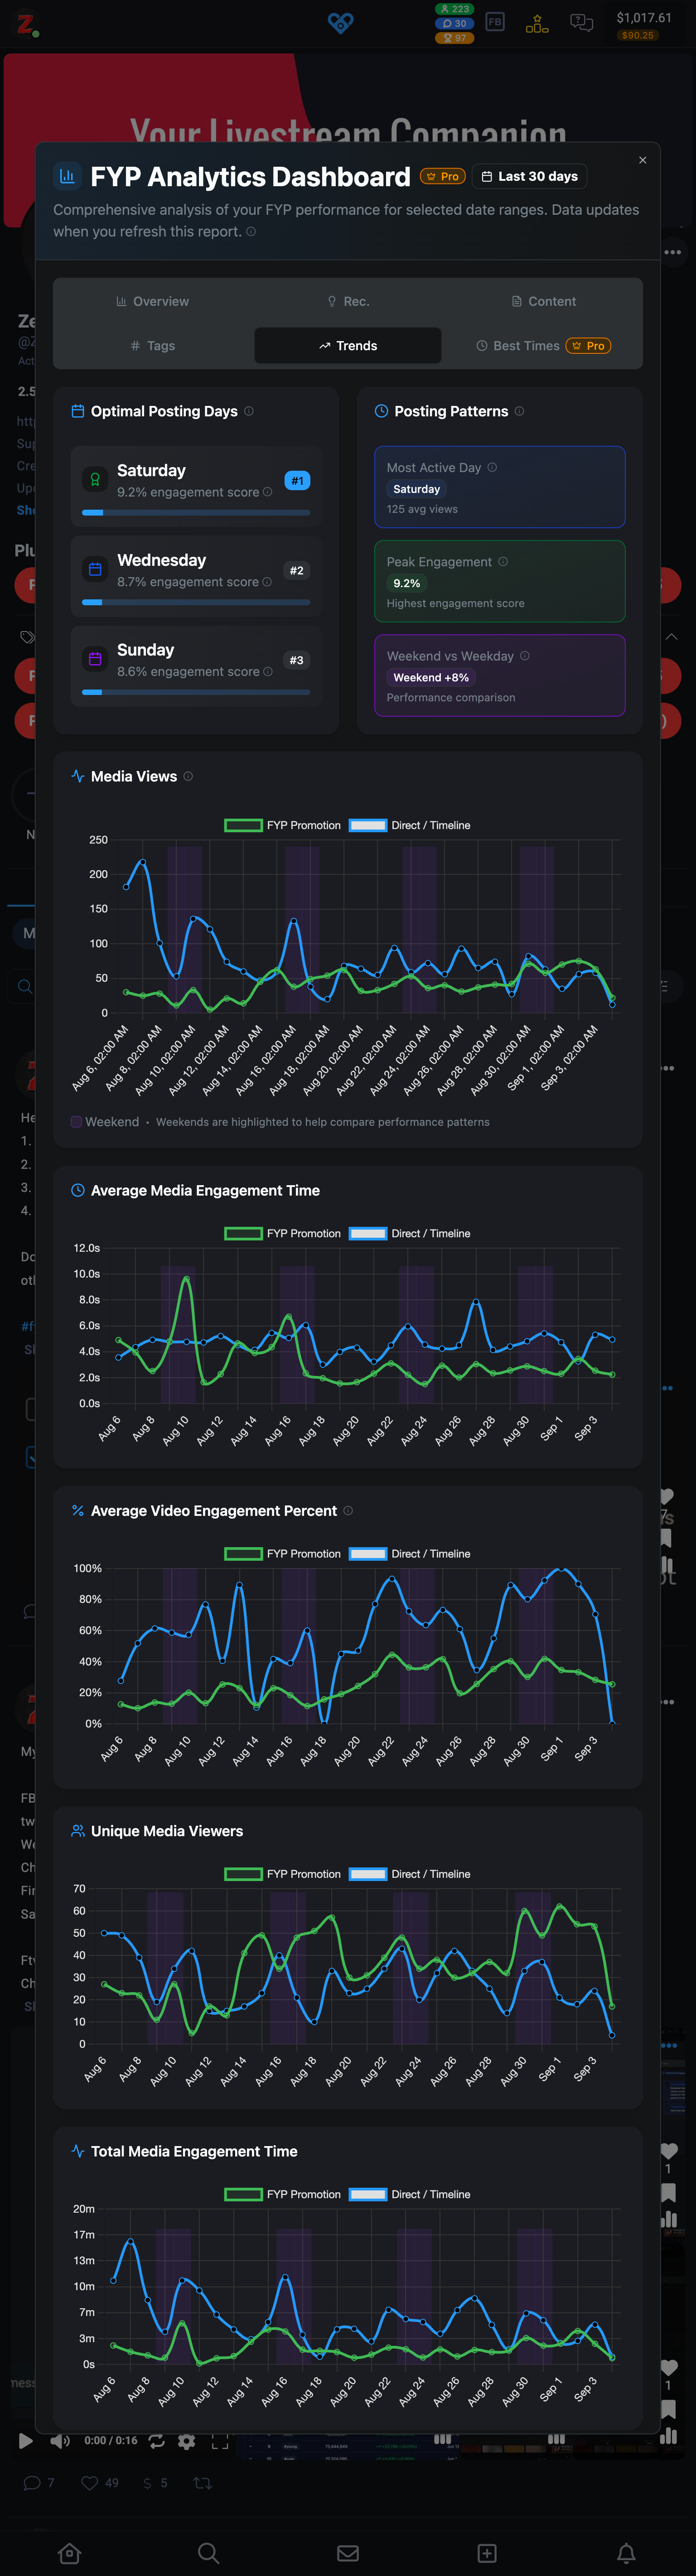The image size is (696, 2576).
Task: Mute the background video volume
Action: [60, 2440]
